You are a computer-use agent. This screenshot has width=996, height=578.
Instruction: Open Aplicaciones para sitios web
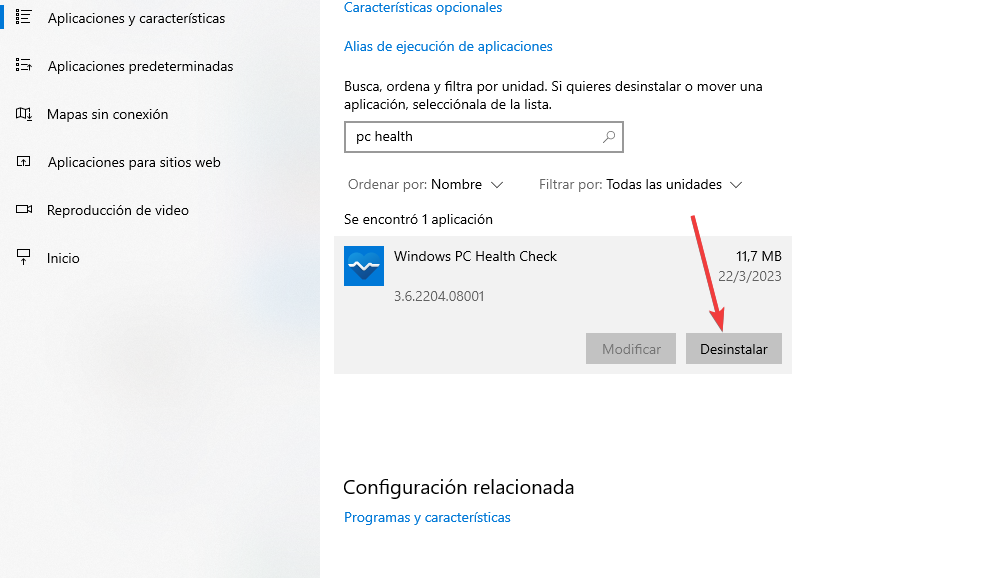point(134,162)
